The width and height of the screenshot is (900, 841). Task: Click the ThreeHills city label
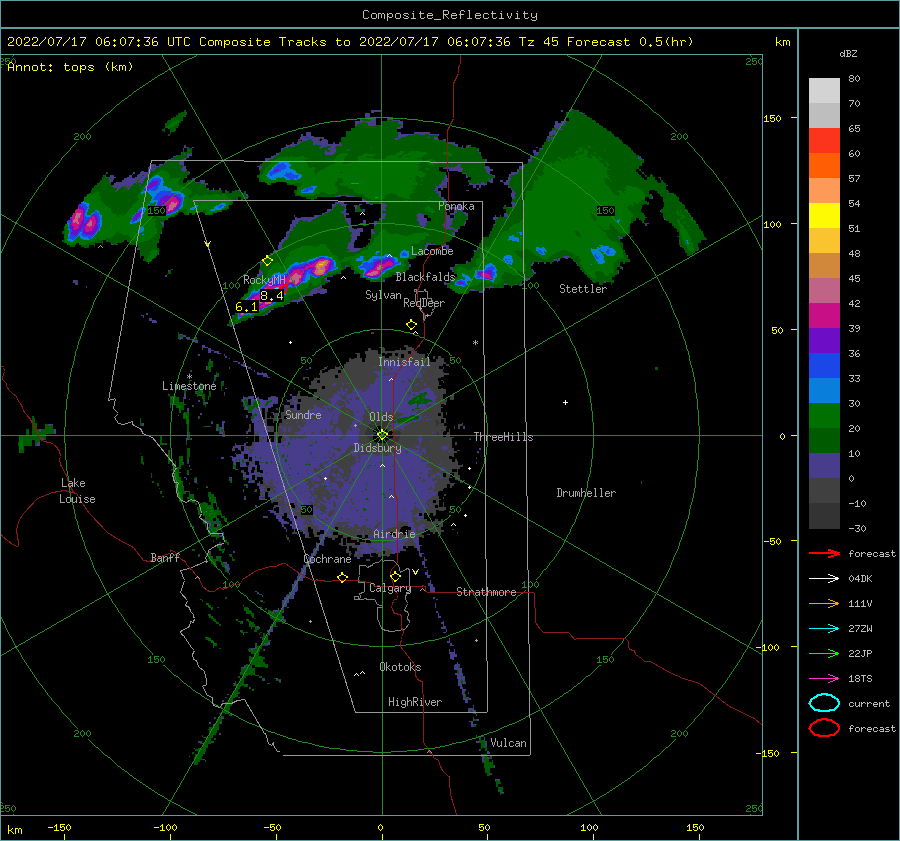503,437
